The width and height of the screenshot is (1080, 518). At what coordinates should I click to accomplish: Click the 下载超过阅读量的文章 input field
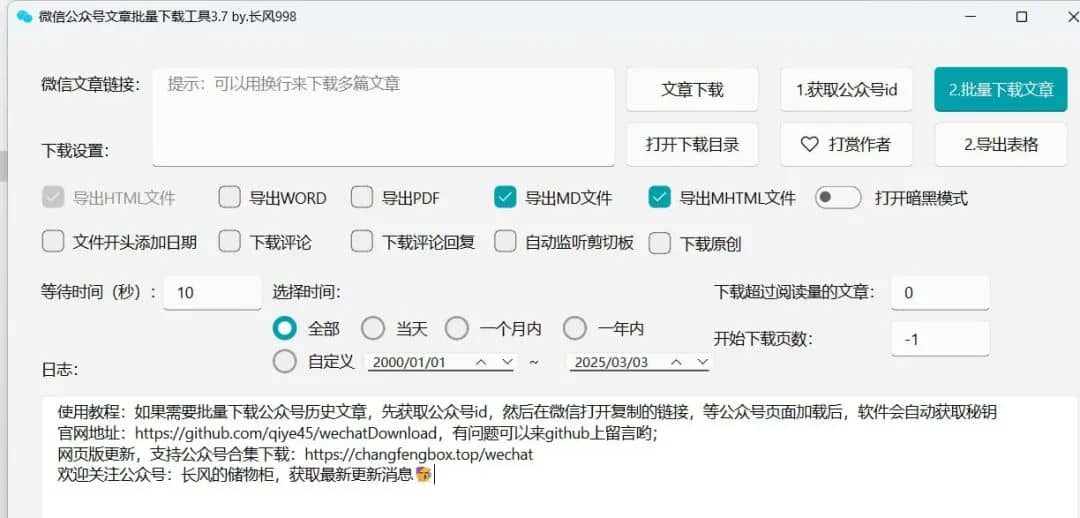coord(940,293)
